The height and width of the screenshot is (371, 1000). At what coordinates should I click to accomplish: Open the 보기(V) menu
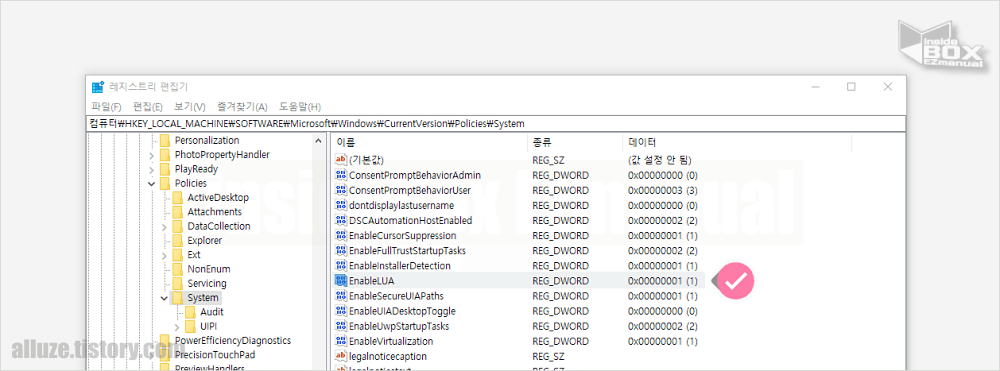190,106
